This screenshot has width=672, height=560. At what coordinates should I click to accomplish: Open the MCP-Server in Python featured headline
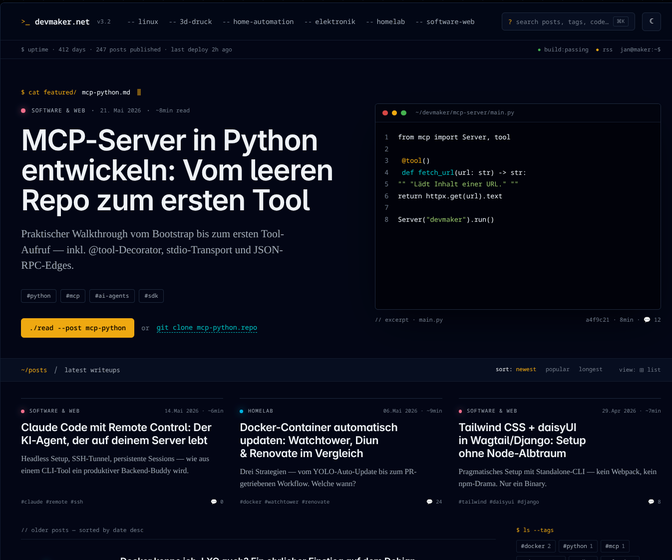click(177, 171)
